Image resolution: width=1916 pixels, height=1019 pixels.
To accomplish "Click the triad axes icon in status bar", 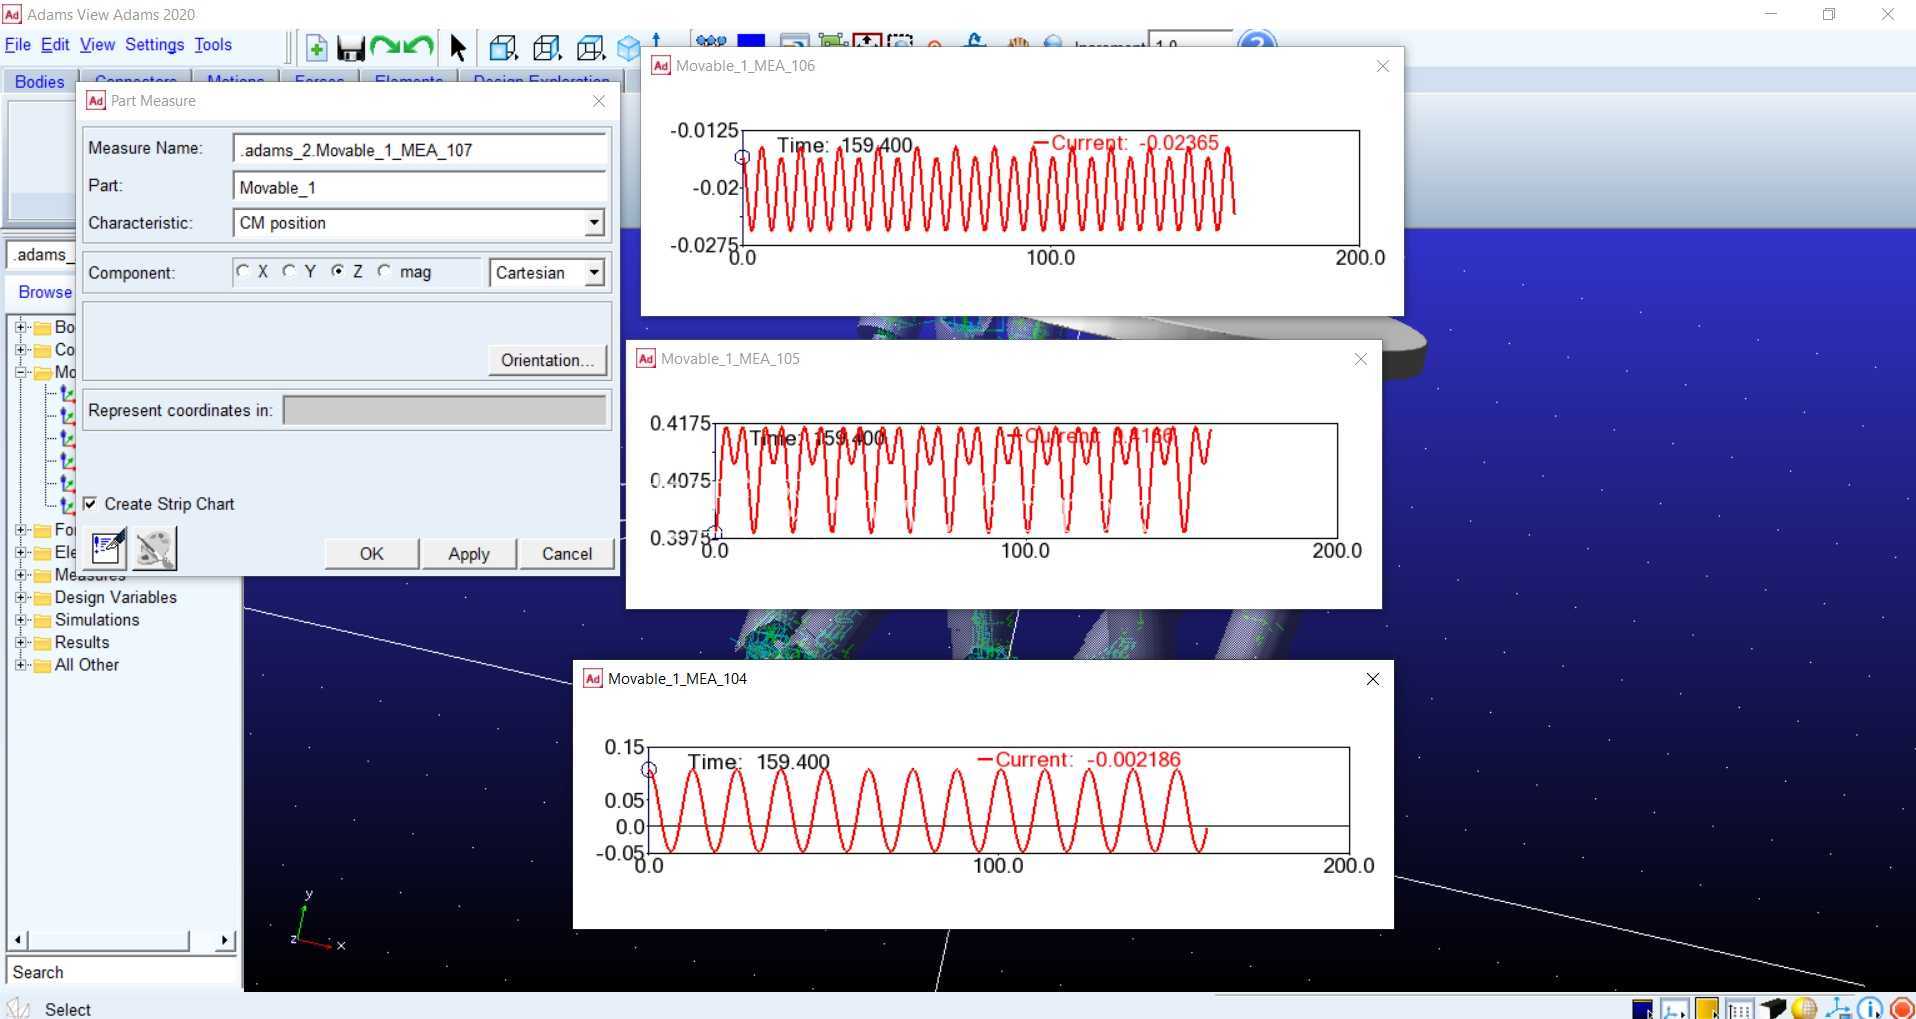I will pos(1837,1008).
